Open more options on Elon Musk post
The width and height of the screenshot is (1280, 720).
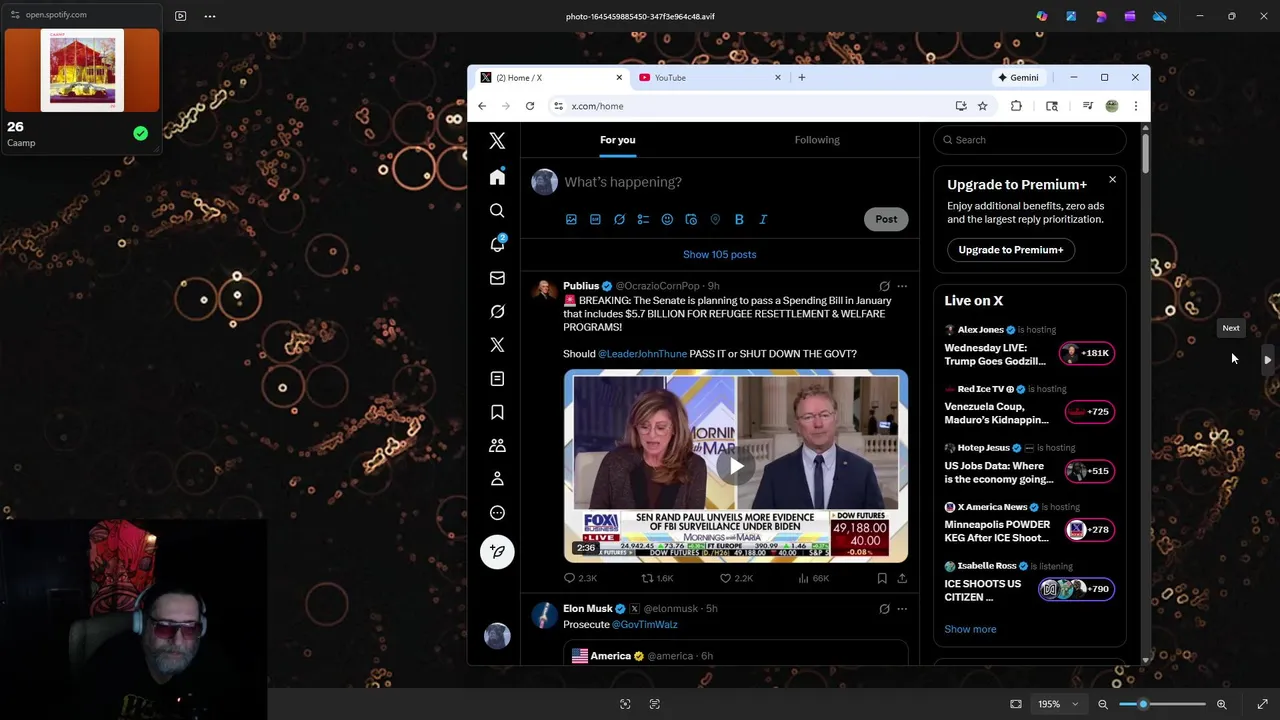[902, 608]
